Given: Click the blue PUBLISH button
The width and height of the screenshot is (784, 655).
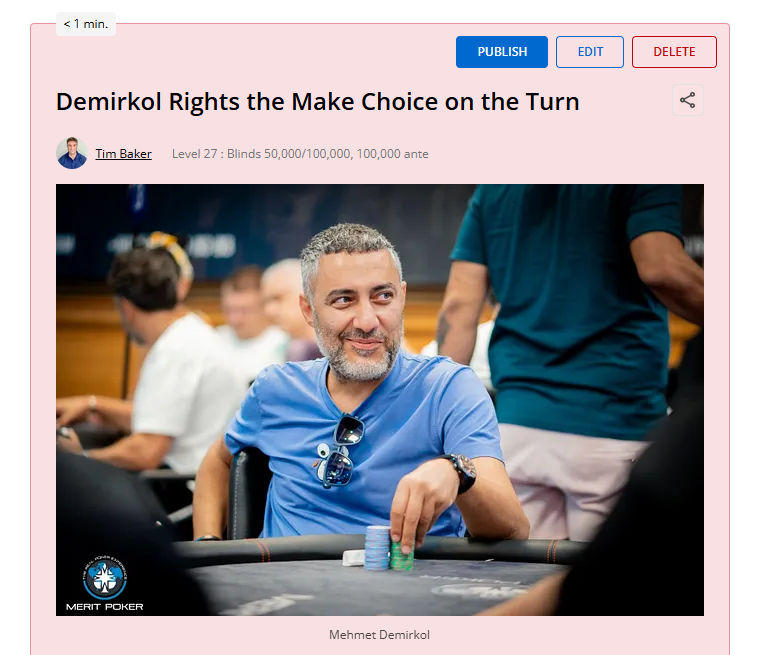Looking at the screenshot, I should point(502,52).
